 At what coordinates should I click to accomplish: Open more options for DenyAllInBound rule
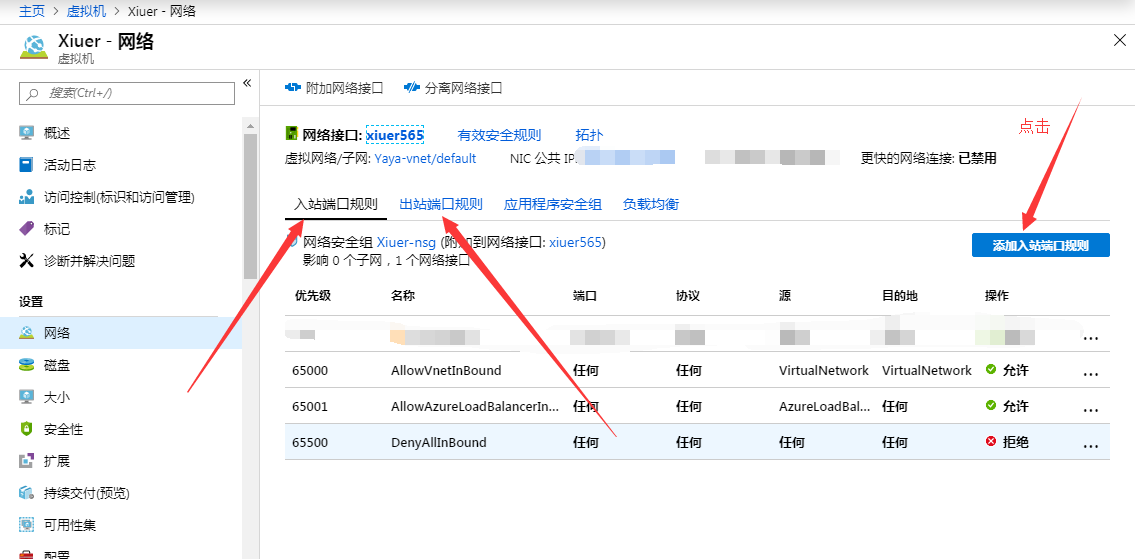coord(1090,446)
